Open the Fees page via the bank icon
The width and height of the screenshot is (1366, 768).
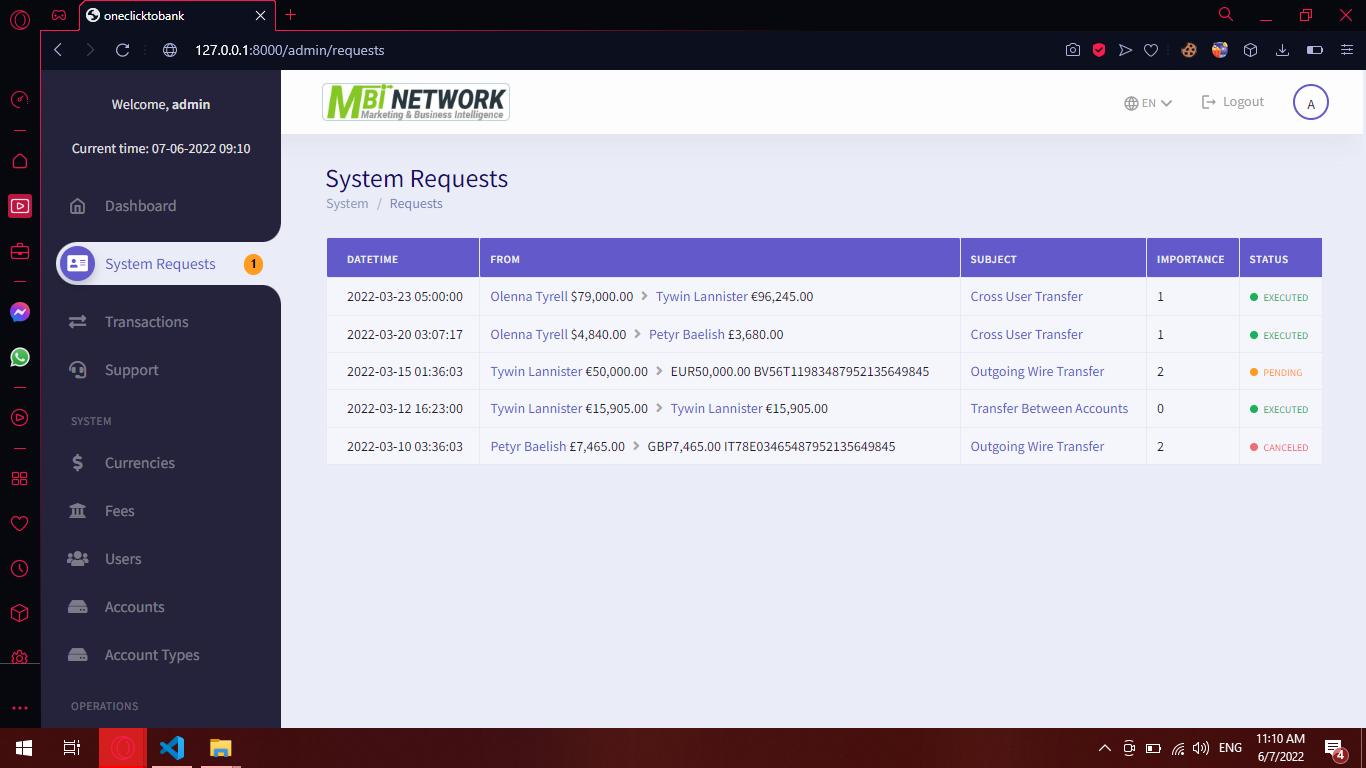(x=78, y=510)
